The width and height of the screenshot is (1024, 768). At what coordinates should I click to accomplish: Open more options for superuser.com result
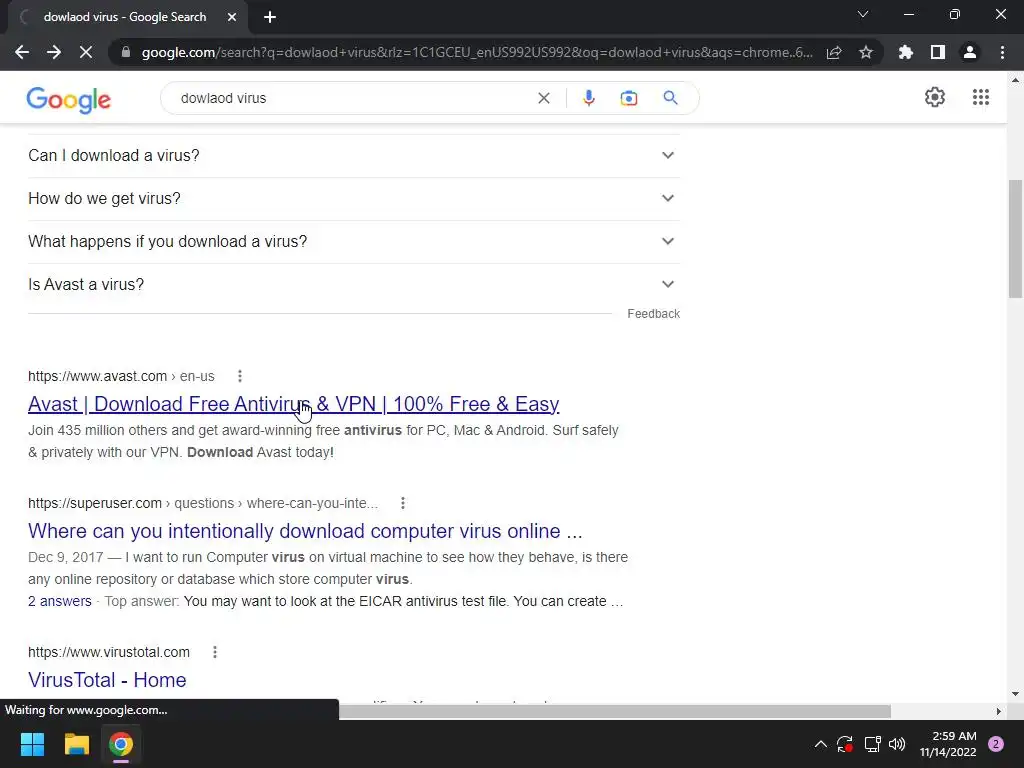click(403, 503)
